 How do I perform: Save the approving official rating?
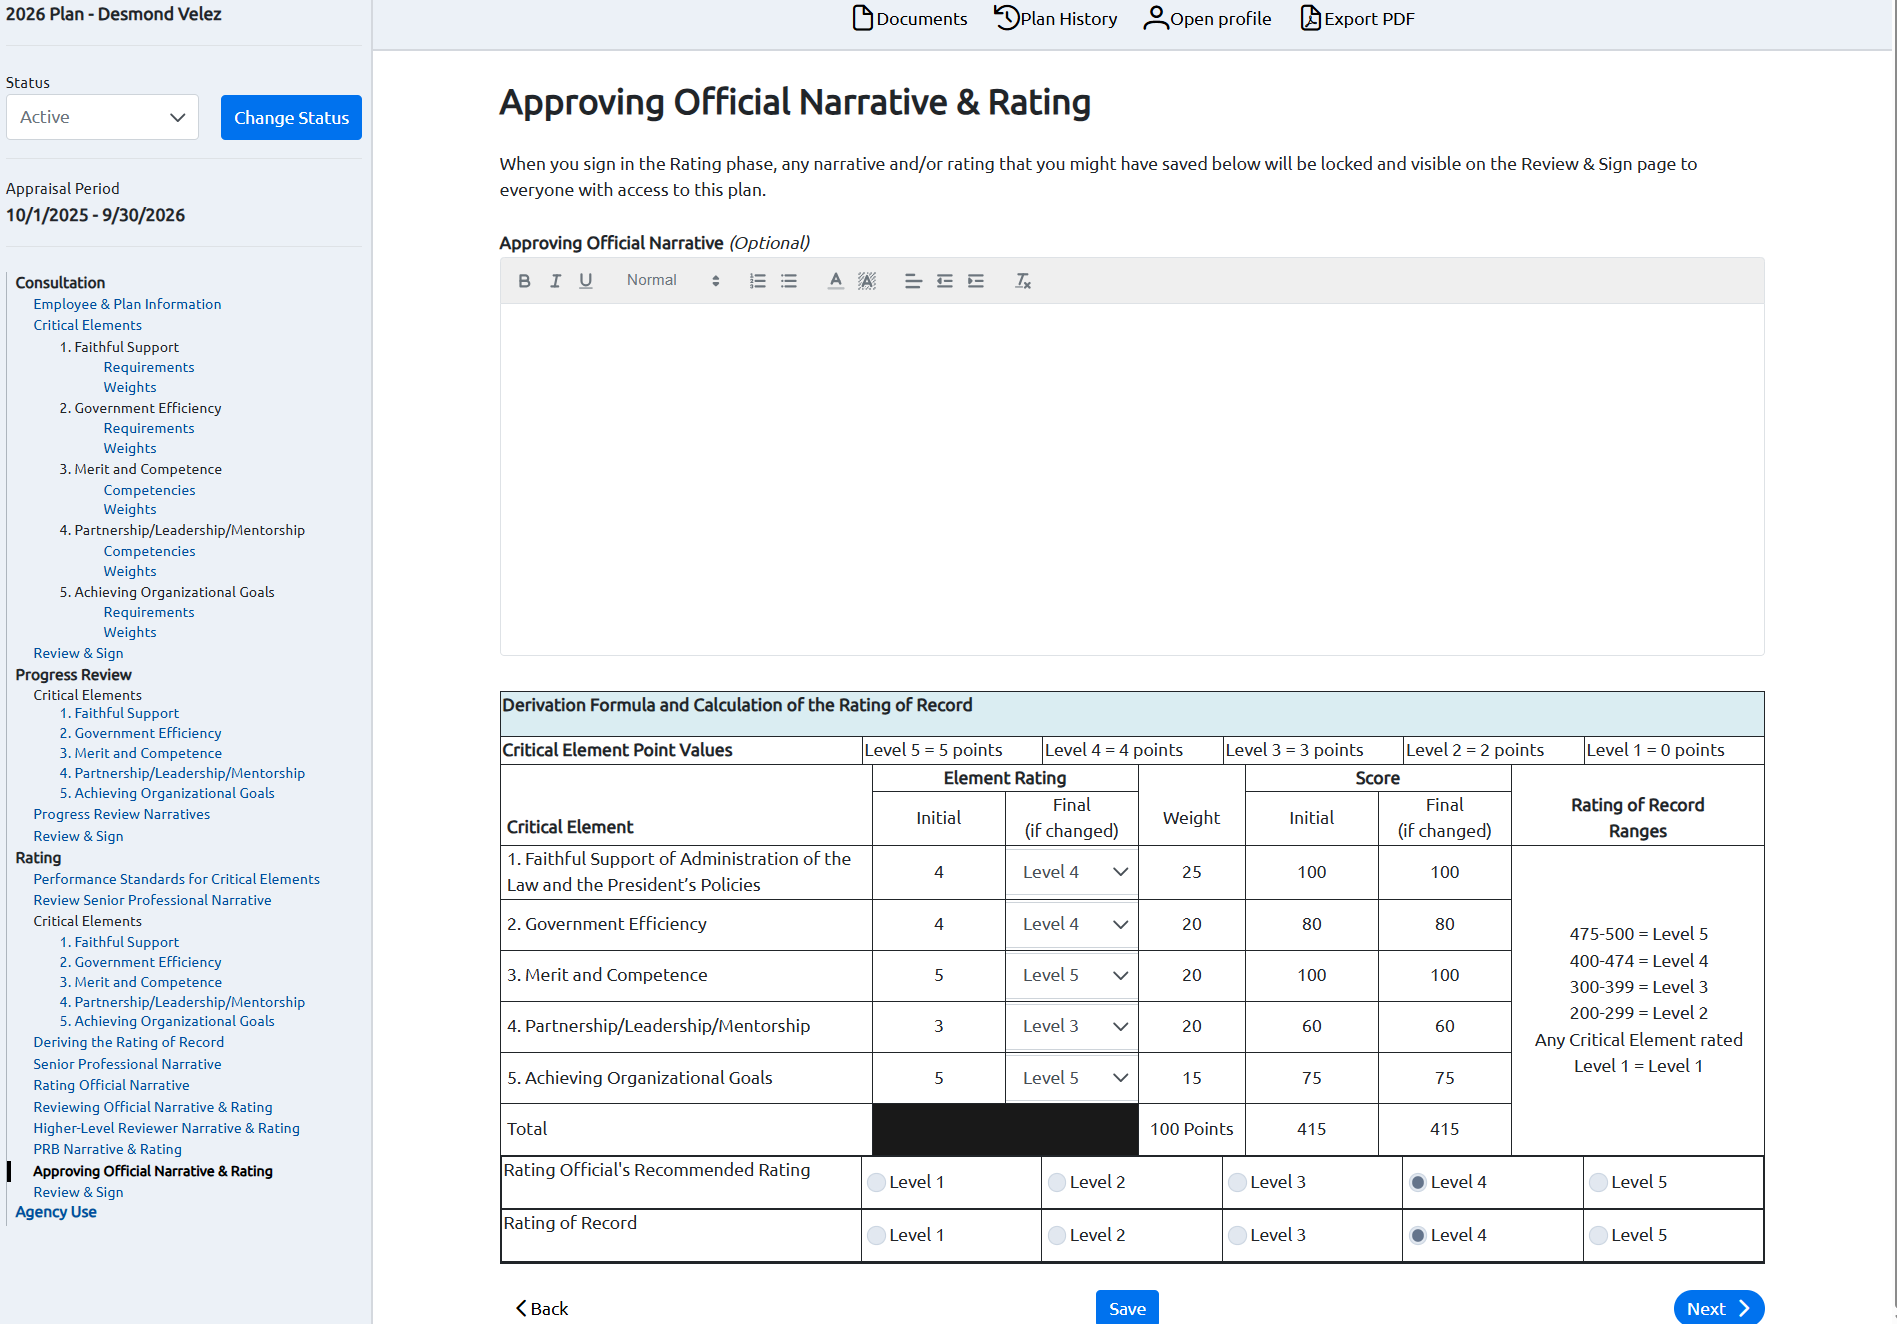point(1126,1308)
